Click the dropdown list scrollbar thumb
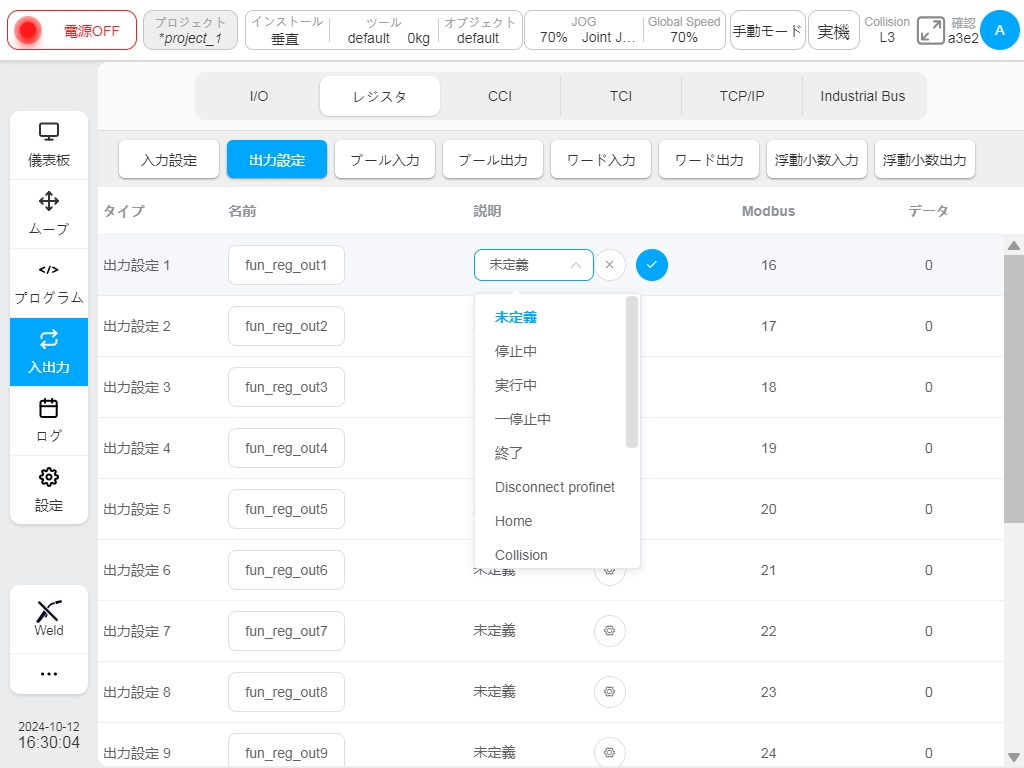Screen dimensions: 1024x768 tap(632, 372)
